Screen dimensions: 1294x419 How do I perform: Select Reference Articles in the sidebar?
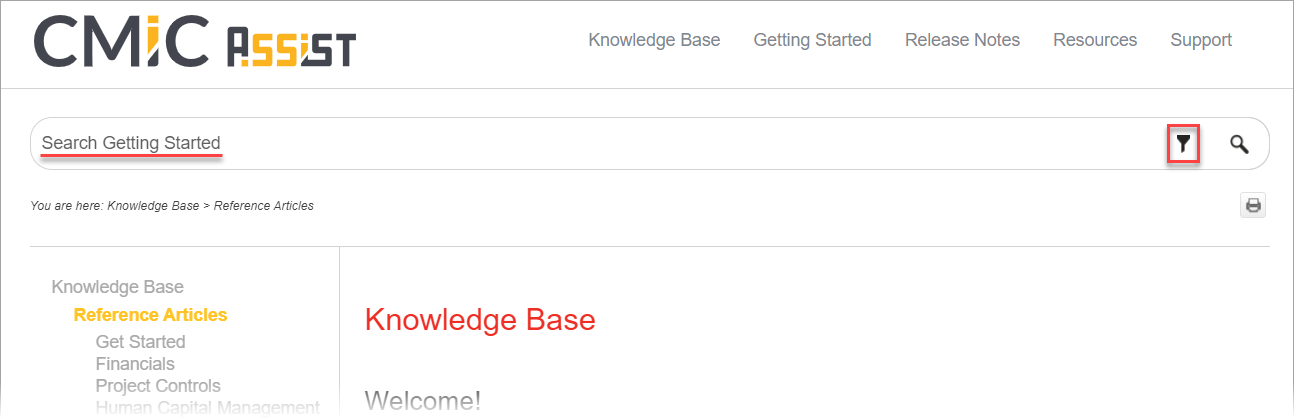150,315
